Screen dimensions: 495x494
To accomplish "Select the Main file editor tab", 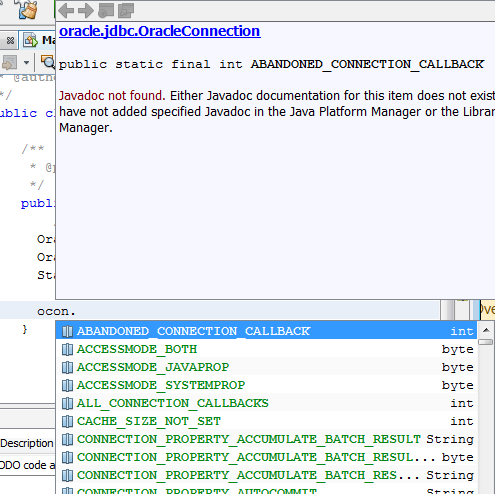I will coord(38,40).
